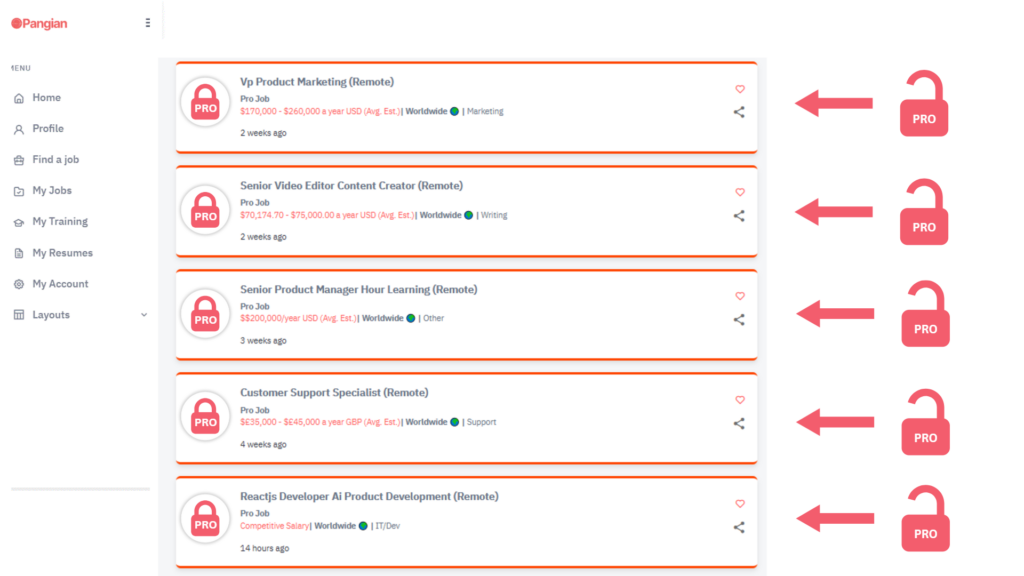
Task: Click Worldwide on the Reactjs Developer card
Action: coord(335,526)
